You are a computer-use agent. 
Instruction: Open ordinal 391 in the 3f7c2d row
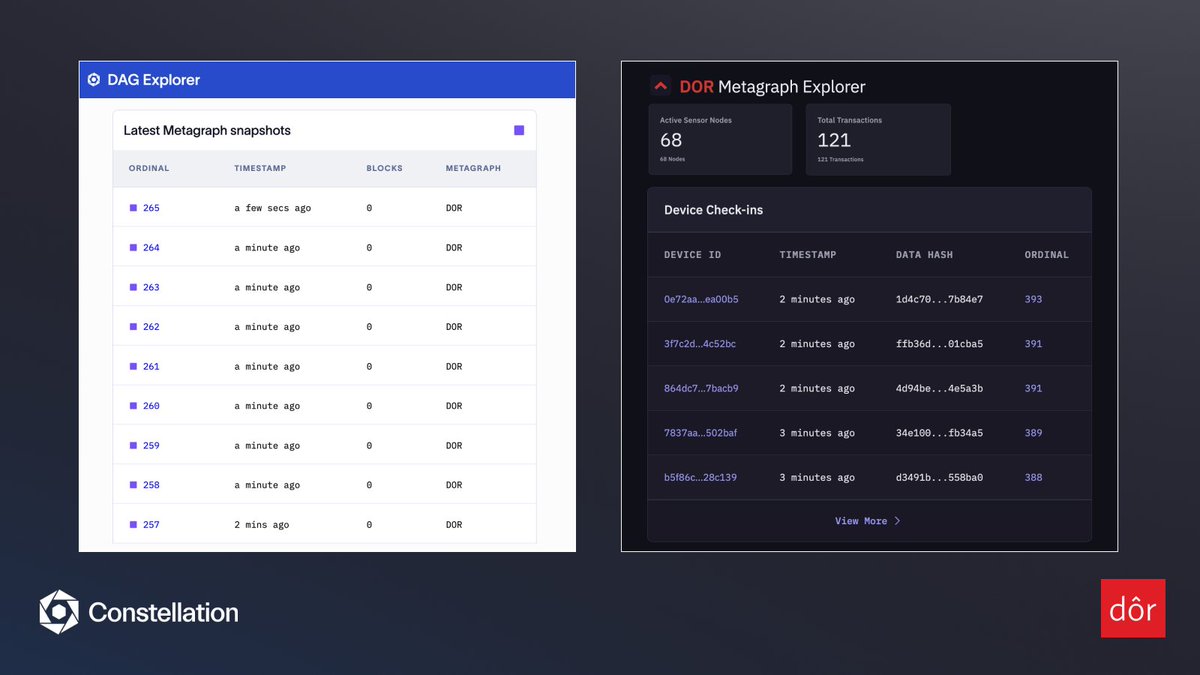coord(1033,344)
